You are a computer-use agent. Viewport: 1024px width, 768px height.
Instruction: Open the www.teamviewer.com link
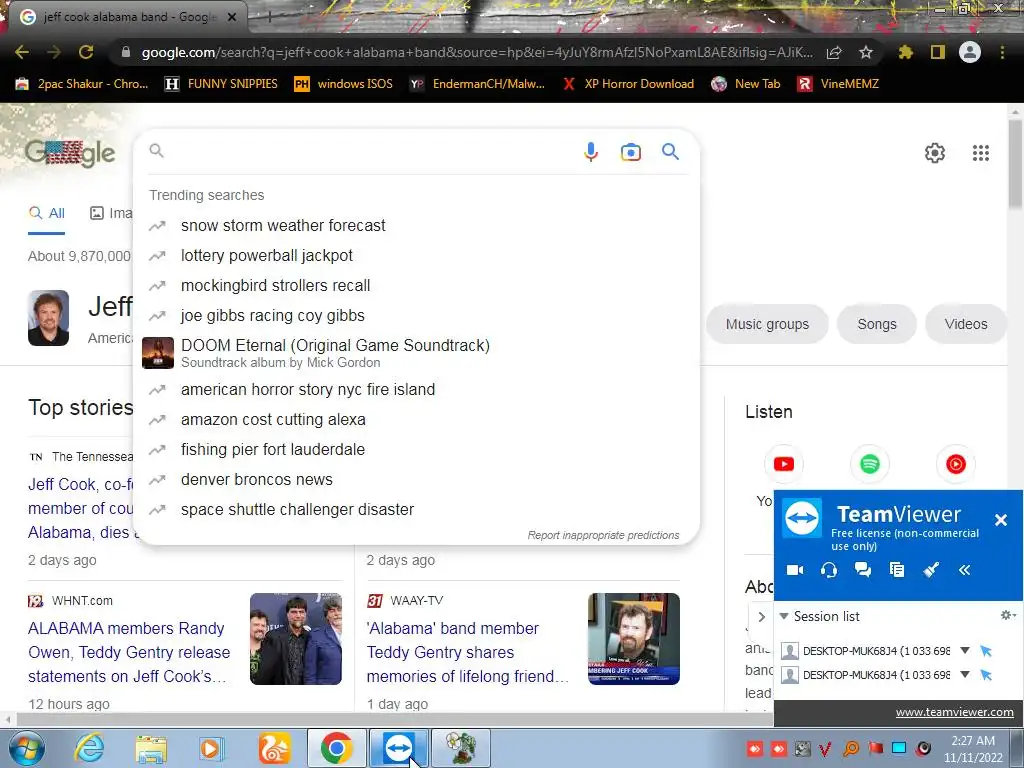point(954,712)
